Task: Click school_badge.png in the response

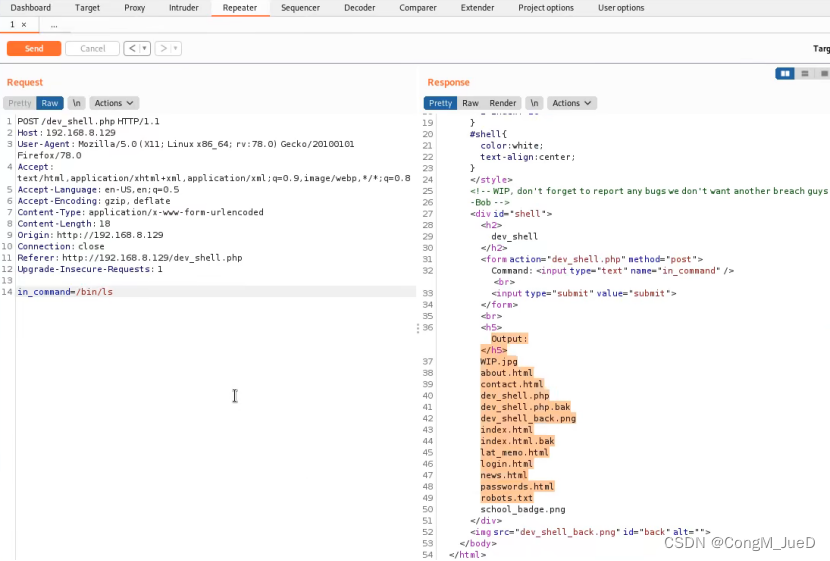Action: 523,509
